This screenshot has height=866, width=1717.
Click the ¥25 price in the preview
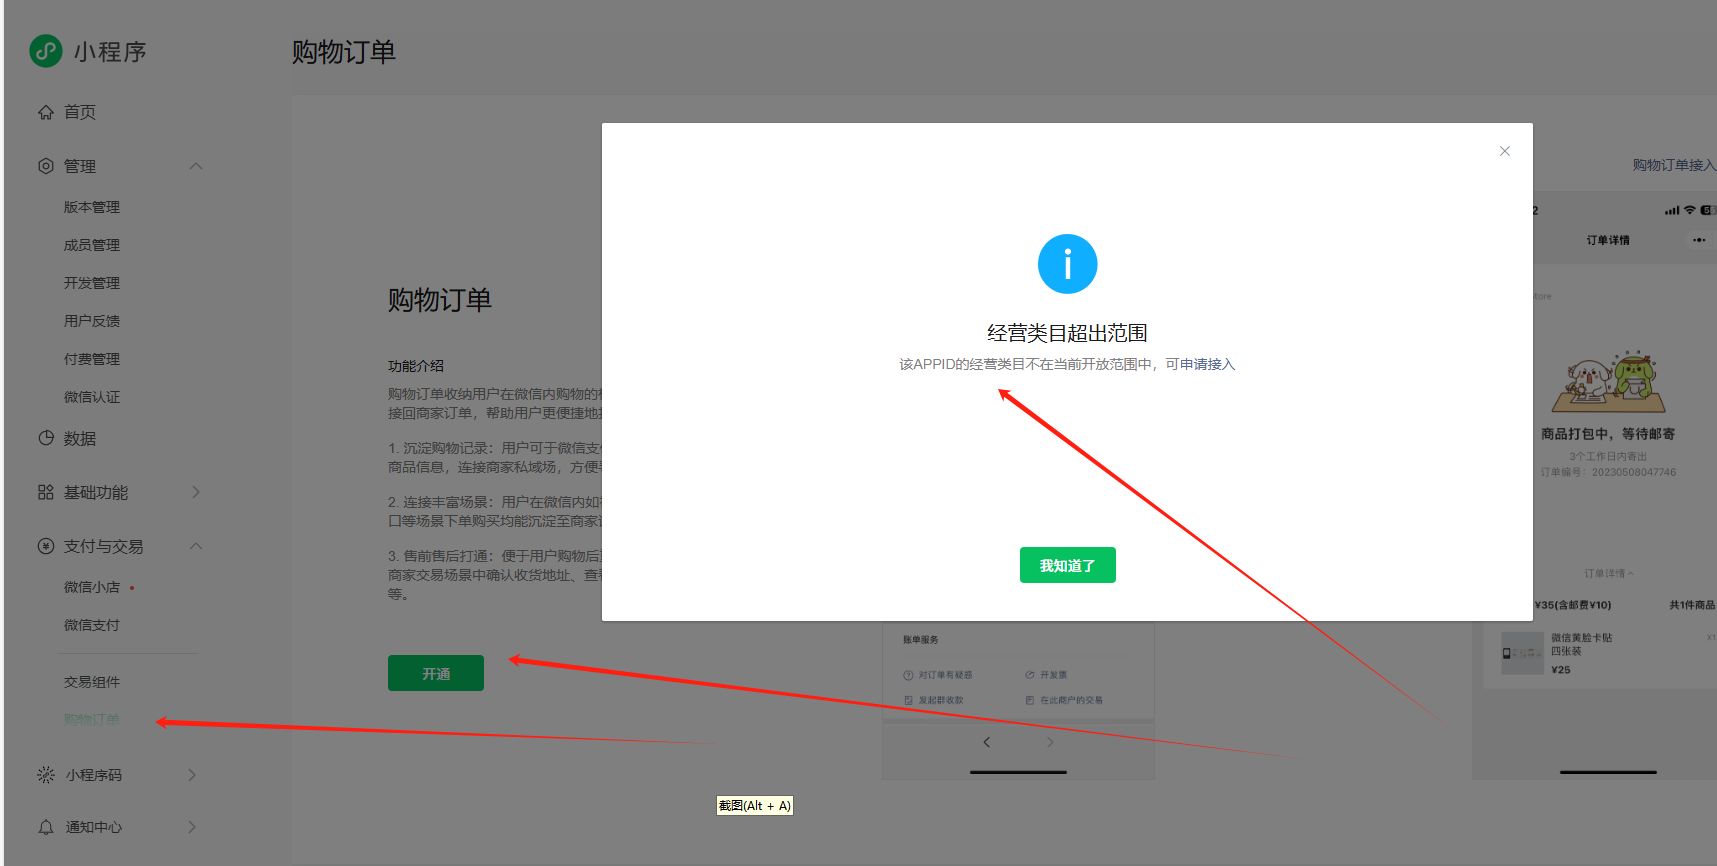point(1561,670)
